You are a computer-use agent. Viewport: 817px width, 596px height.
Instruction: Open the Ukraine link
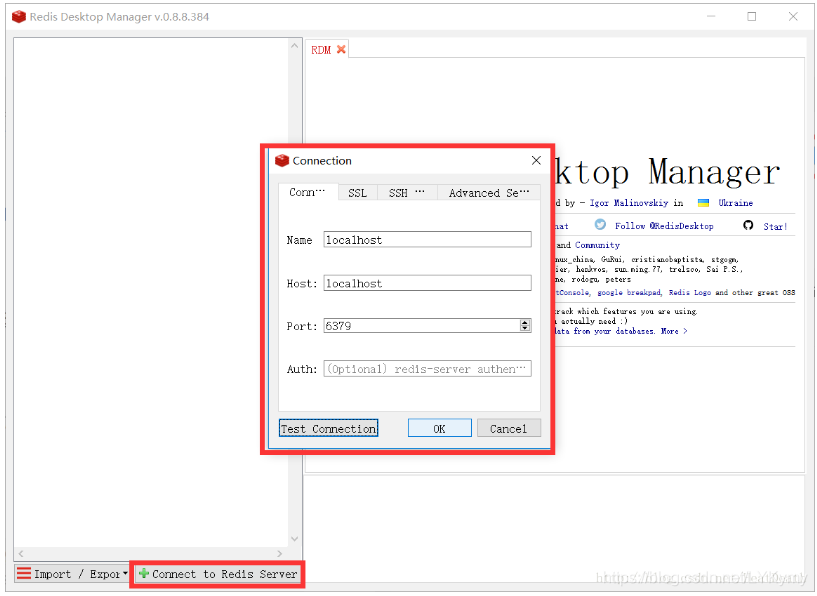[735, 203]
